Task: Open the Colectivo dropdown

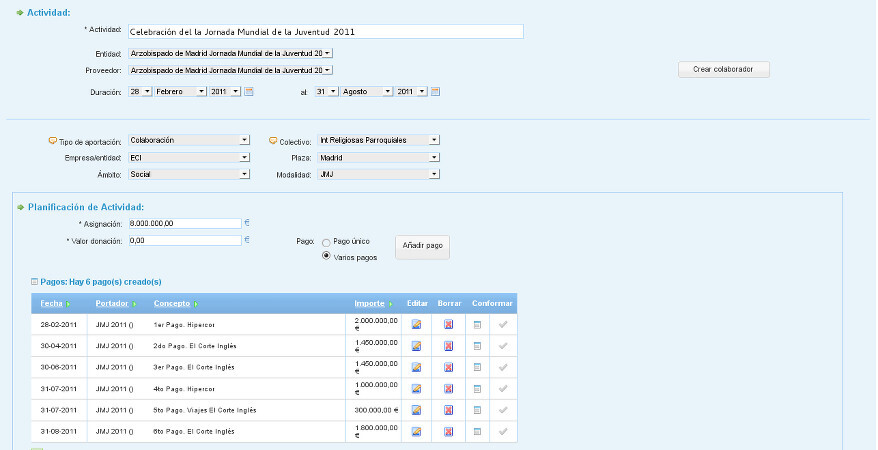Action: pos(379,140)
